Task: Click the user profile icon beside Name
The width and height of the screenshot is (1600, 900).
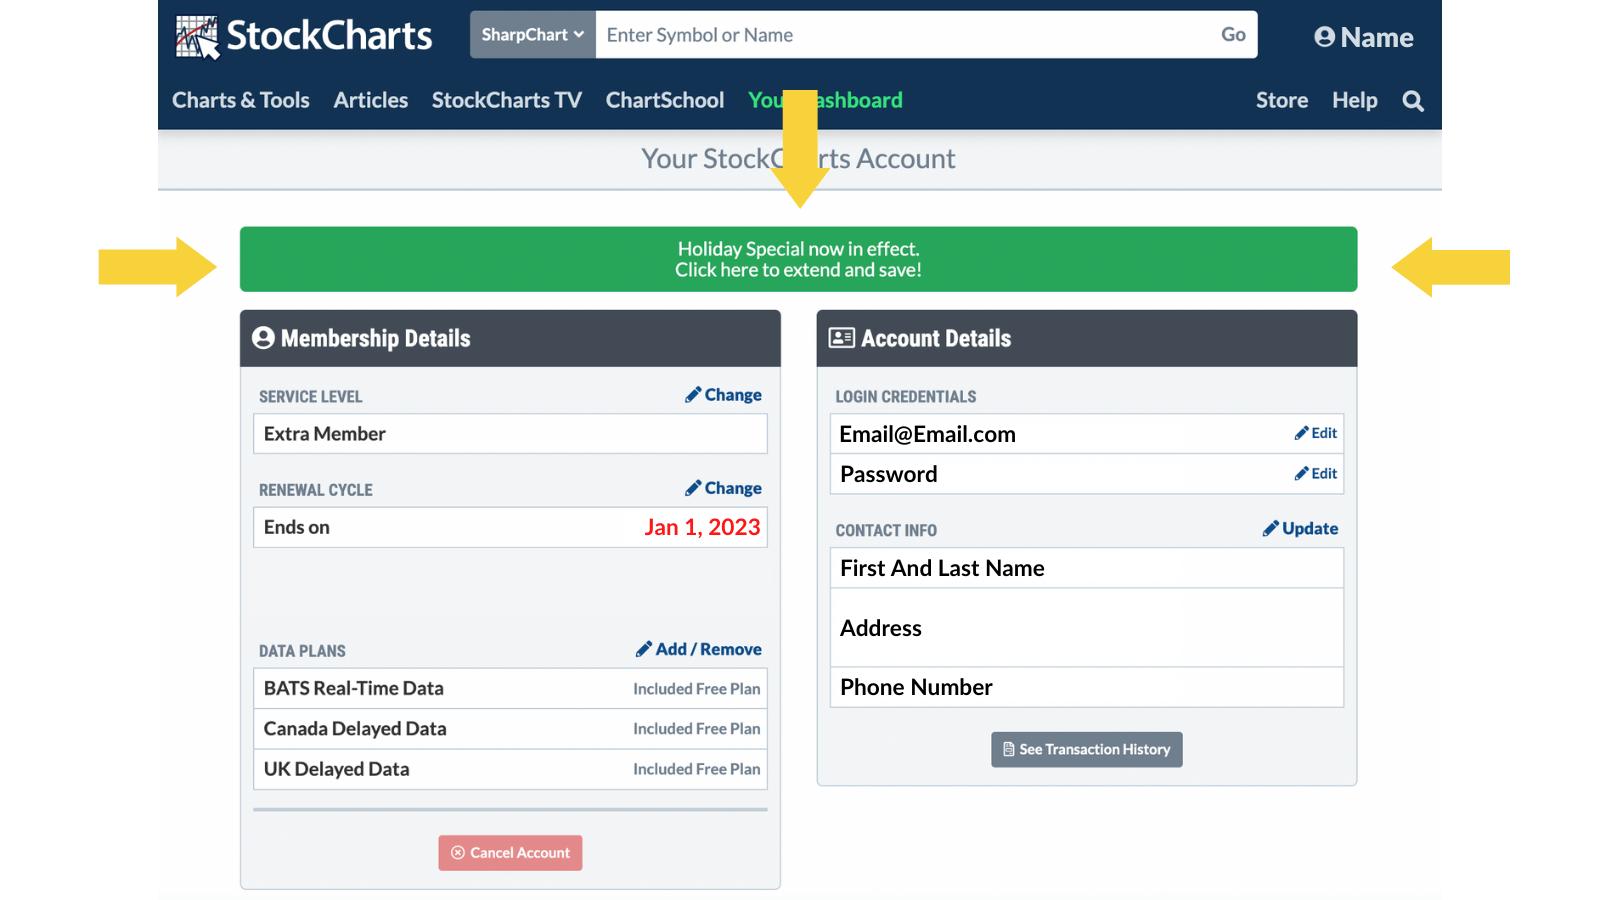Action: [x=1324, y=38]
